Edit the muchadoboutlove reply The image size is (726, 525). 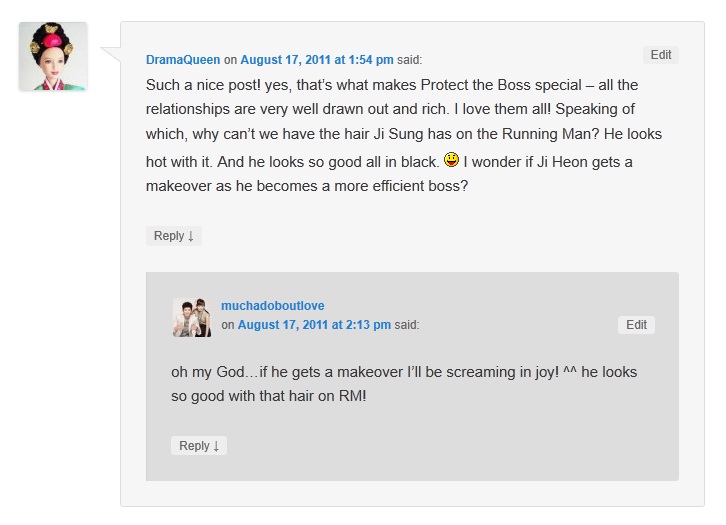(636, 325)
